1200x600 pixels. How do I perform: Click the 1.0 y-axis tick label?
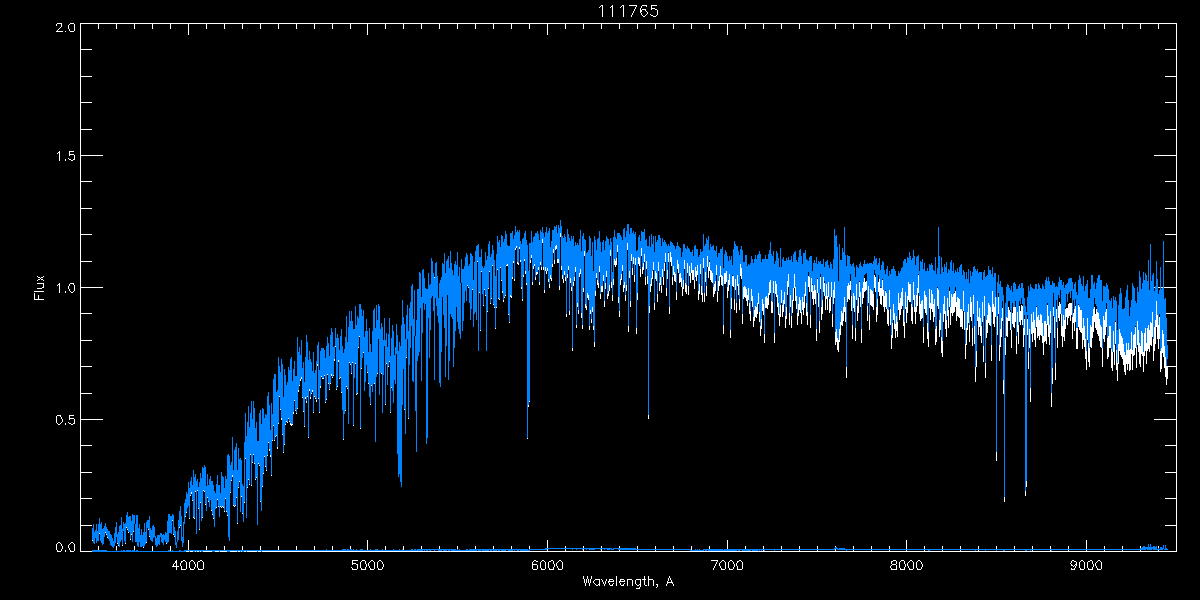66,288
